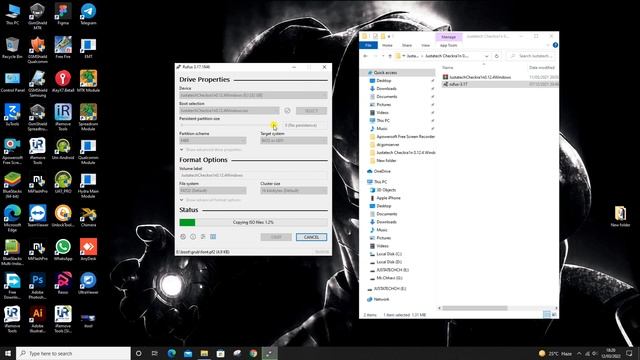Cancel the ISO copy in Rufus
The width and height of the screenshot is (640, 360).
311,237
